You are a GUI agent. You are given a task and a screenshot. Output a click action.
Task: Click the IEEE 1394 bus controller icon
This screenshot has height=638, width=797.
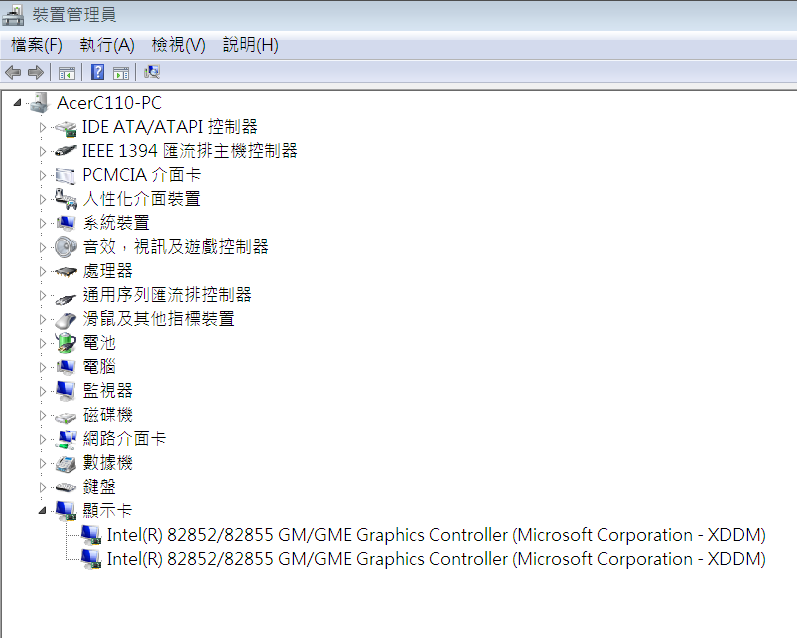point(66,150)
